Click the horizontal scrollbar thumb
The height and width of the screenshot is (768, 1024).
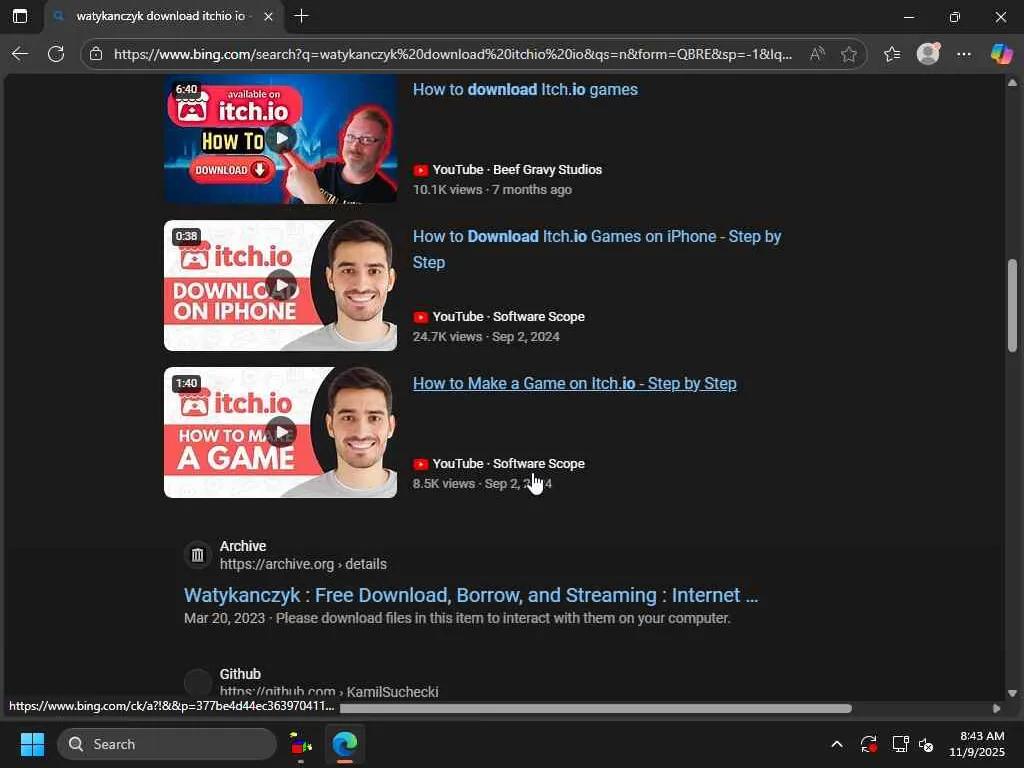(x=596, y=709)
